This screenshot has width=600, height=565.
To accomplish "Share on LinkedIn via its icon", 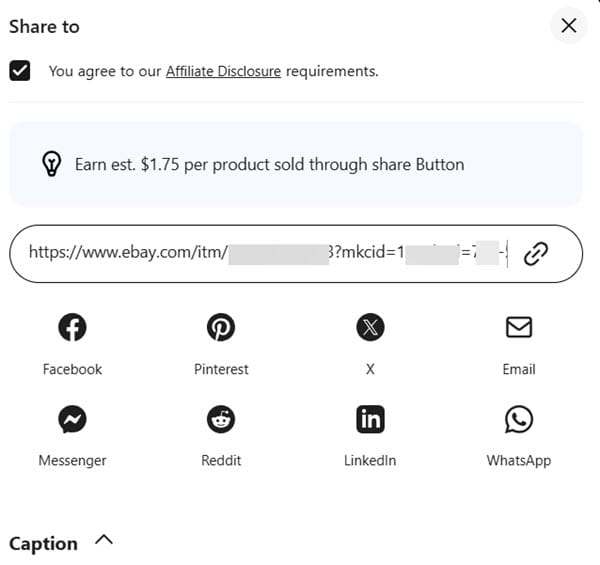I will coord(370,419).
